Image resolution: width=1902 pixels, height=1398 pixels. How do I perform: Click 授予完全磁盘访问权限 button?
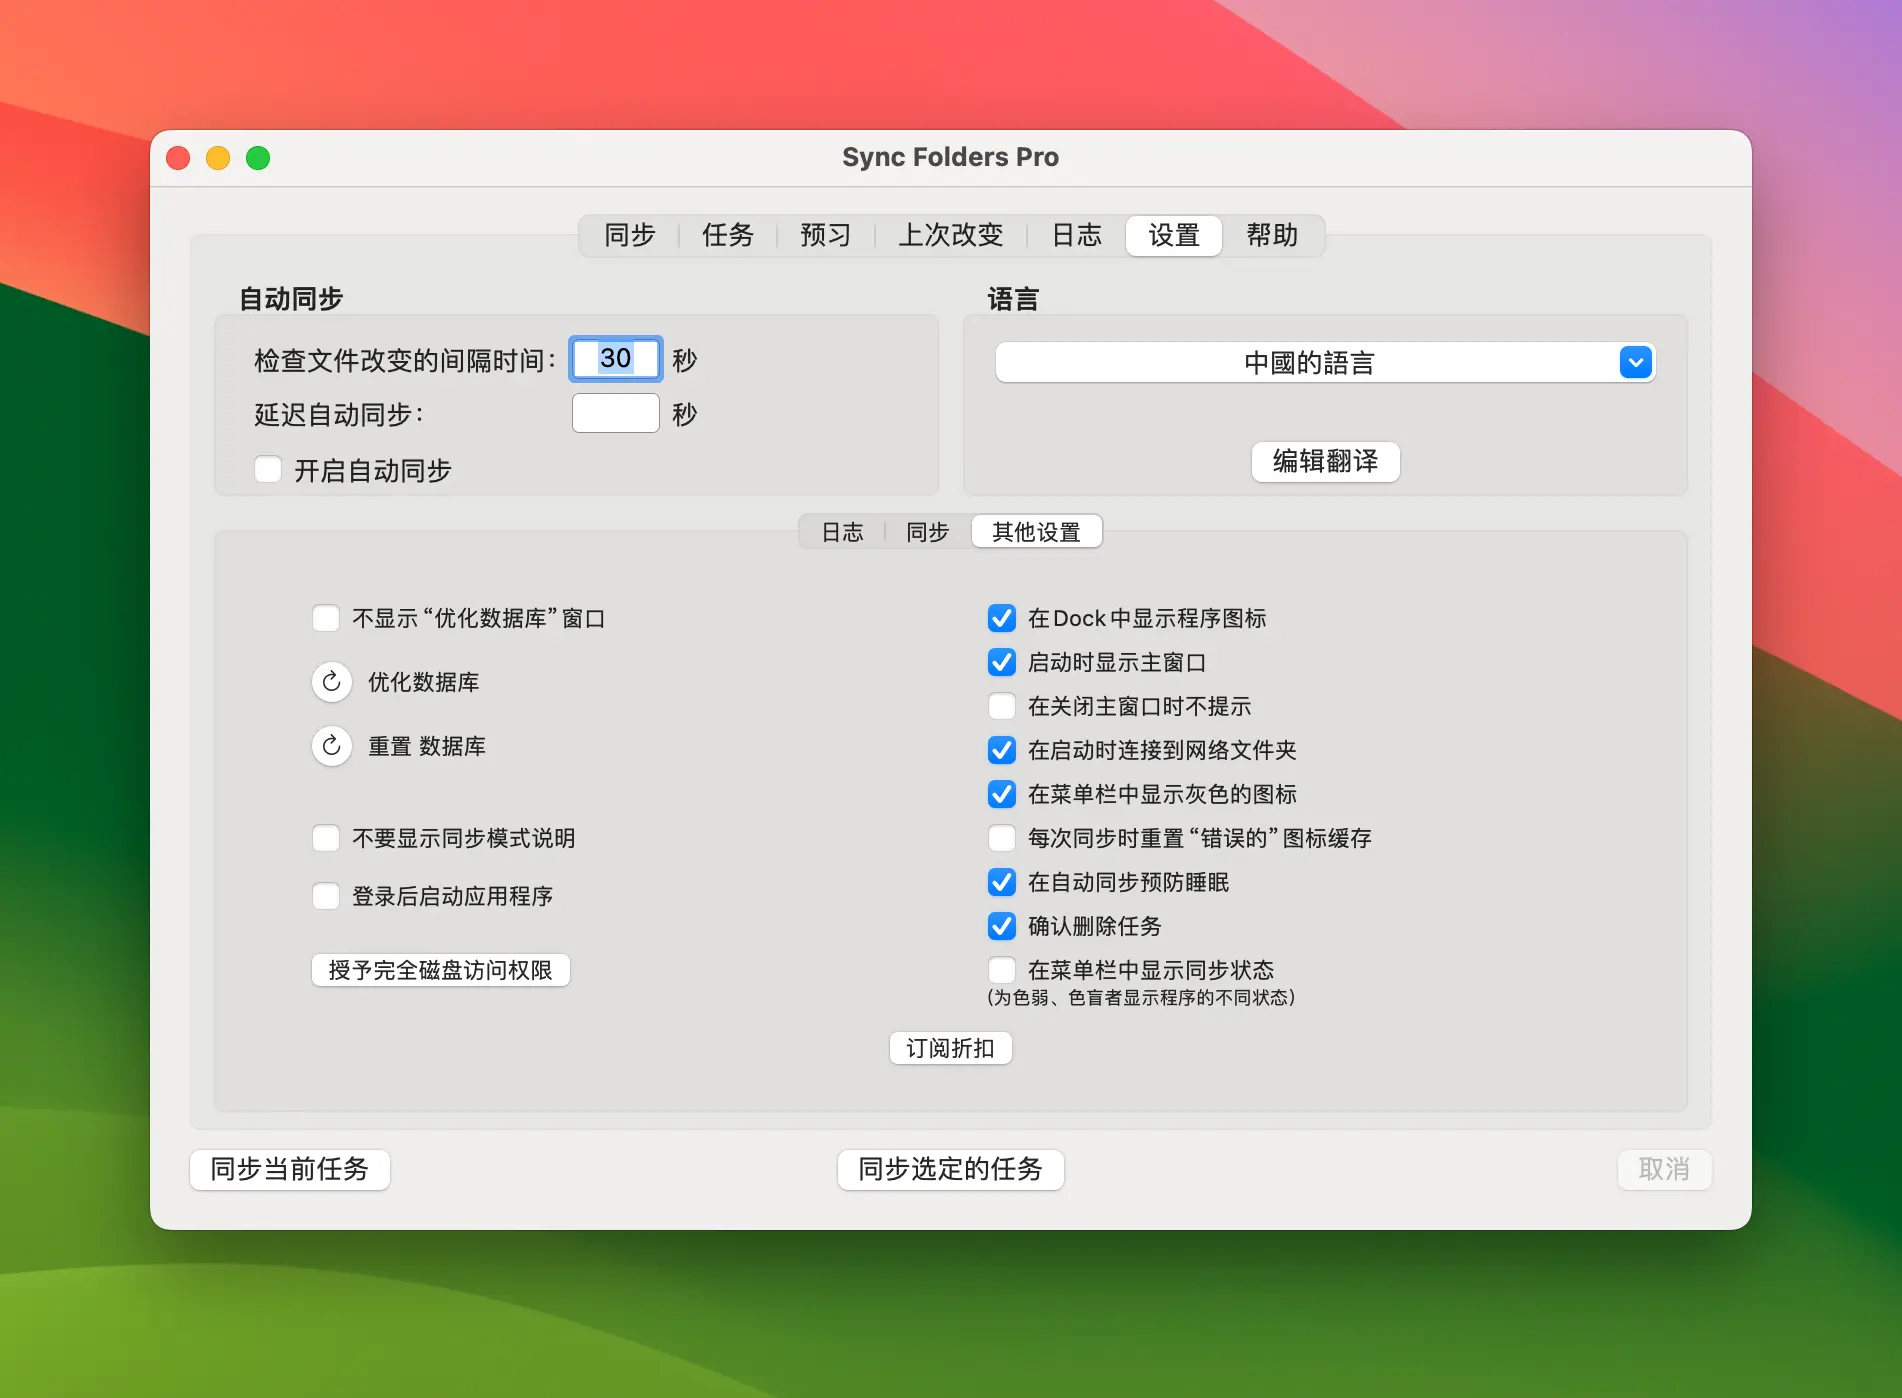tap(440, 969)
